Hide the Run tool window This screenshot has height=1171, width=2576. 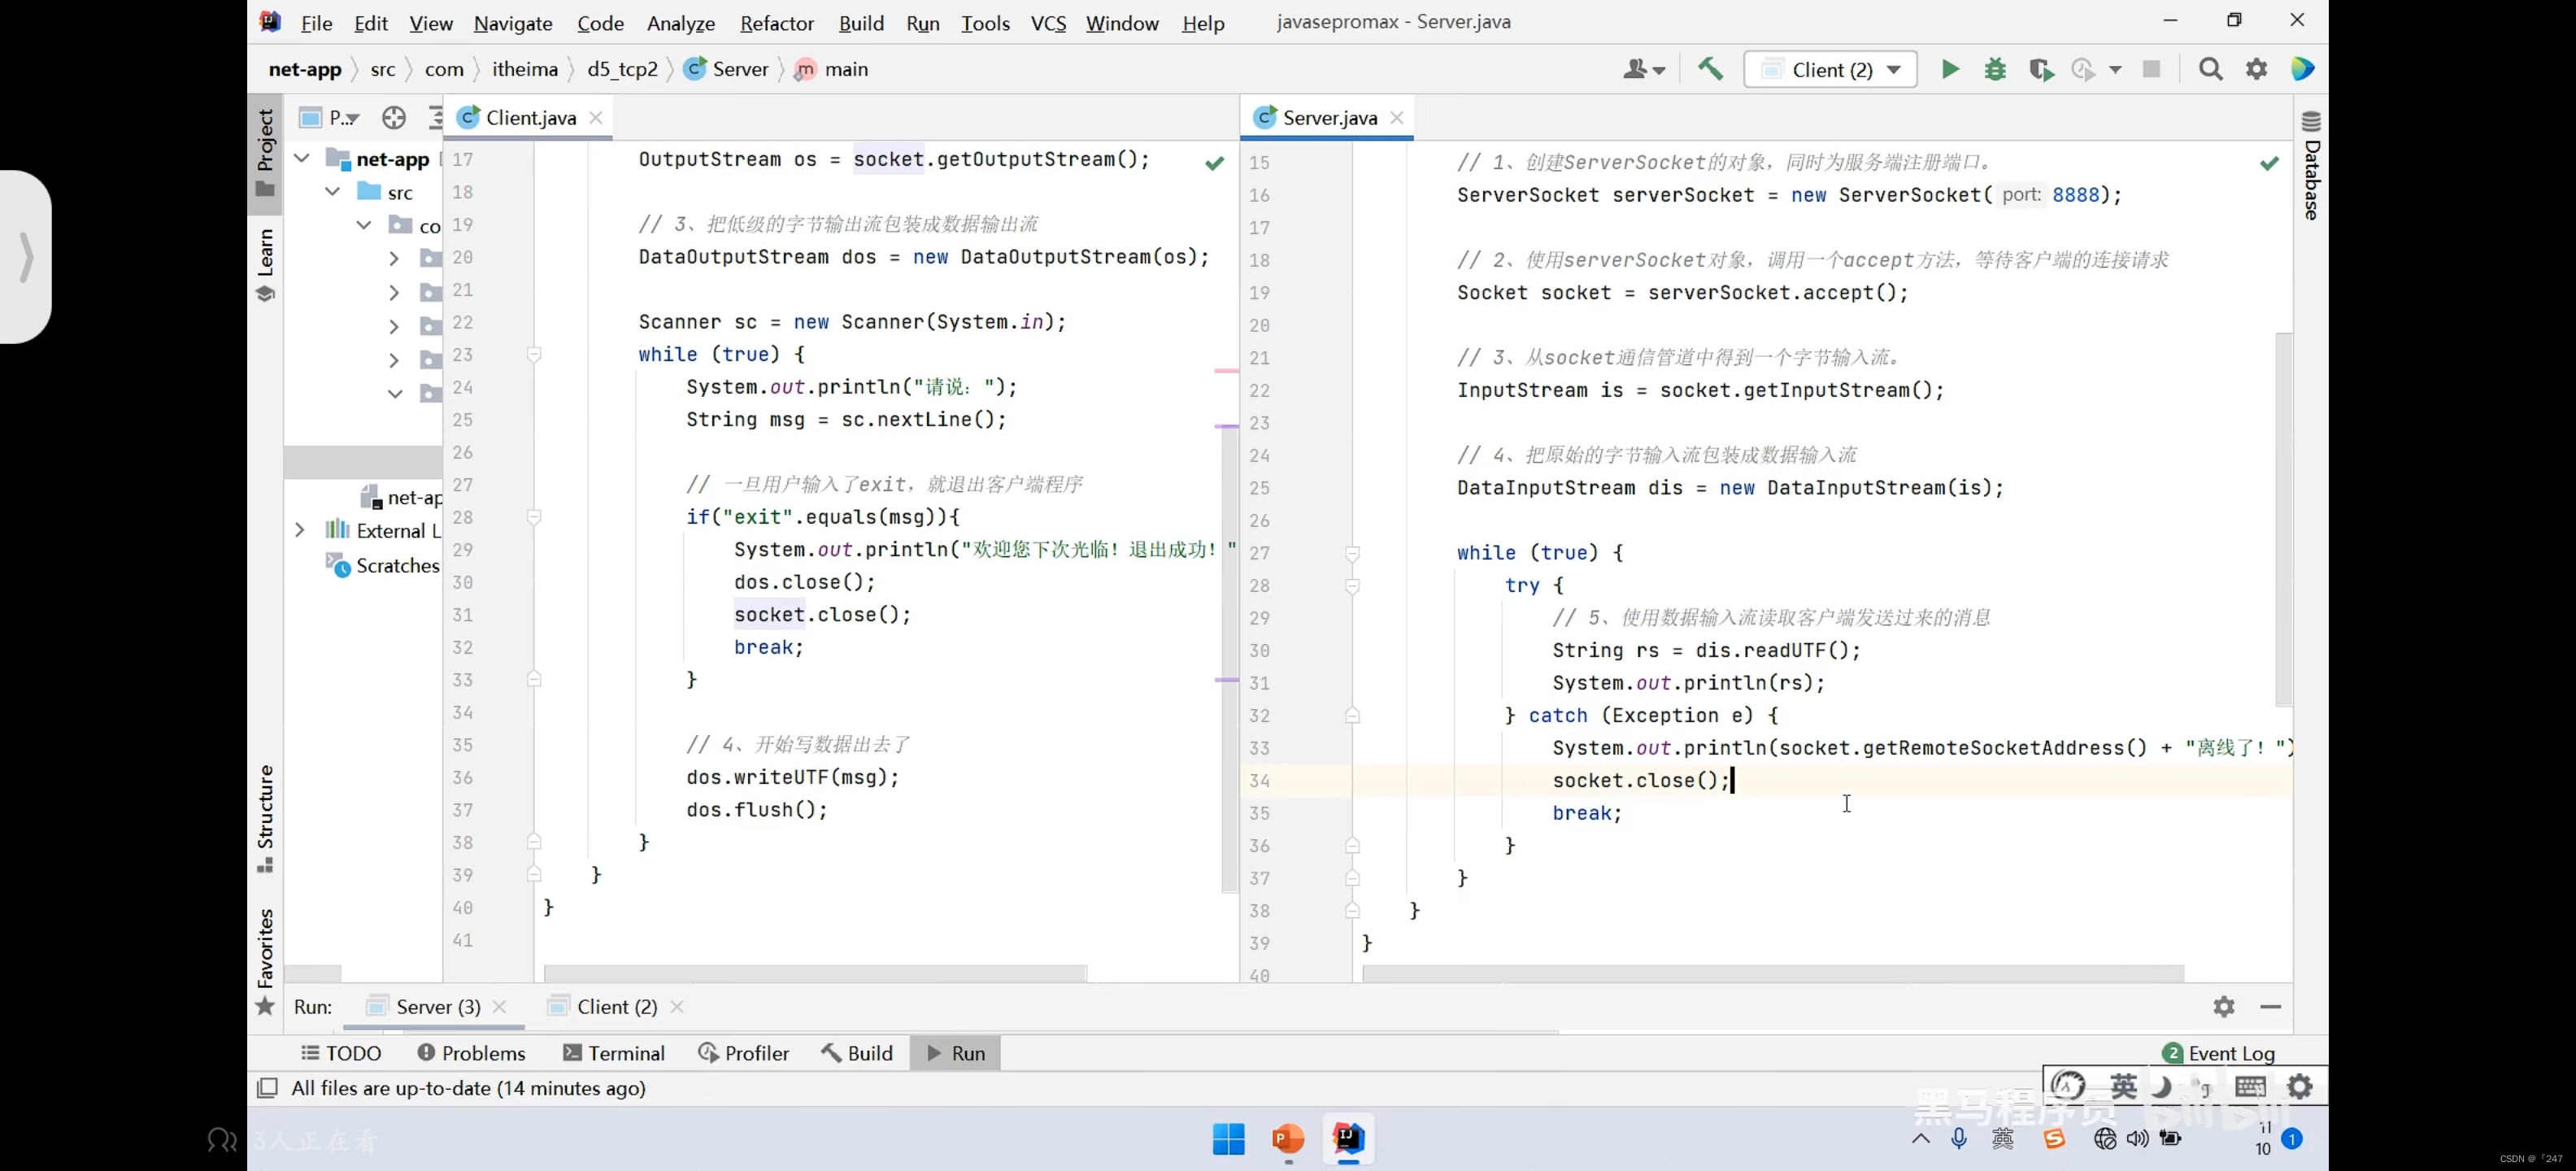(x=2270, y=1007)
